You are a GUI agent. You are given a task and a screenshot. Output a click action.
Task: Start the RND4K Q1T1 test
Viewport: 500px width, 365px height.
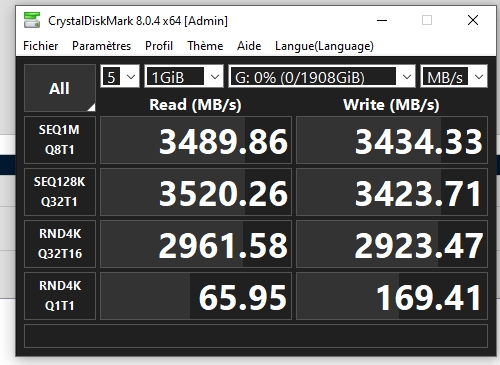60,296
